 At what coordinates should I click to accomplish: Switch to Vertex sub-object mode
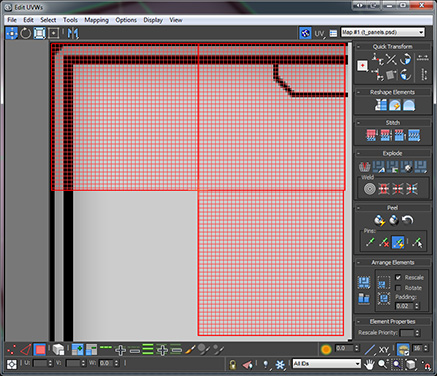12,350
